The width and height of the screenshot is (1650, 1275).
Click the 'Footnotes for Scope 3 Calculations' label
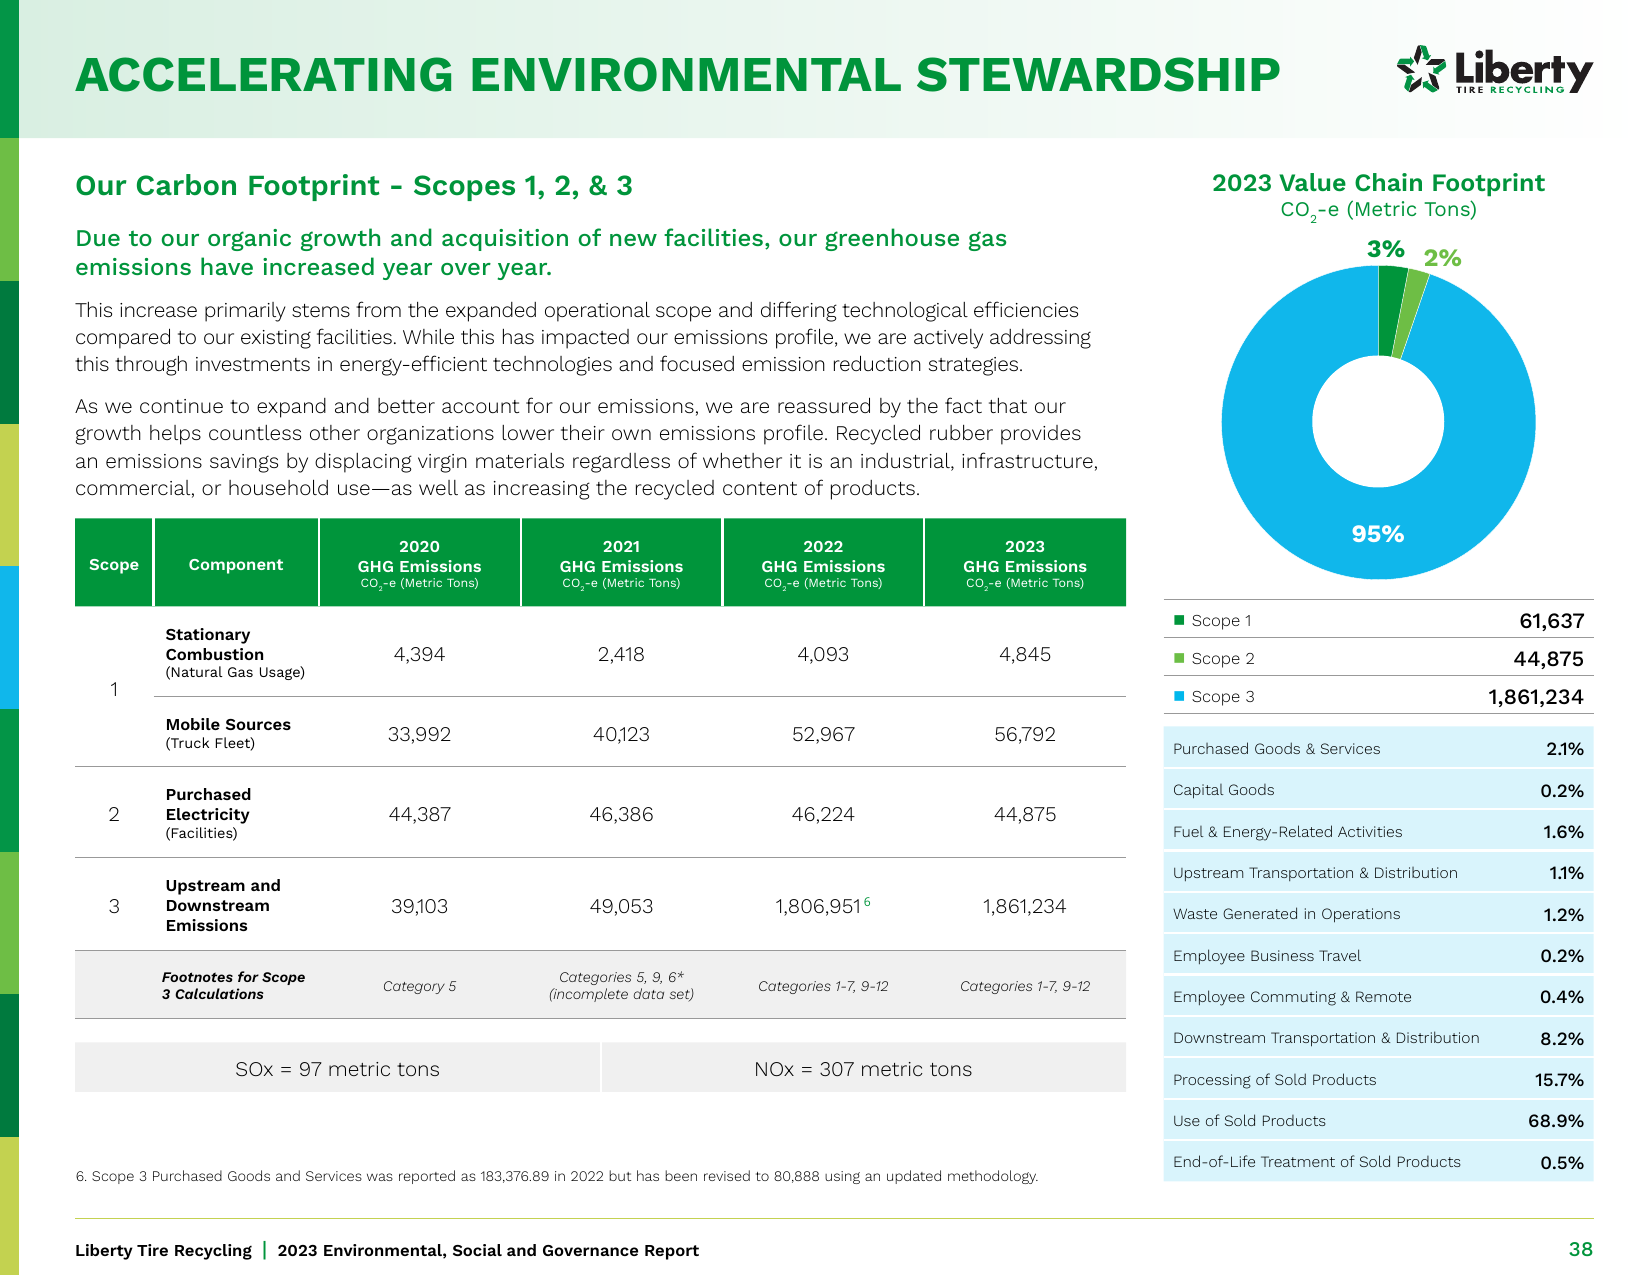[234, 985]
